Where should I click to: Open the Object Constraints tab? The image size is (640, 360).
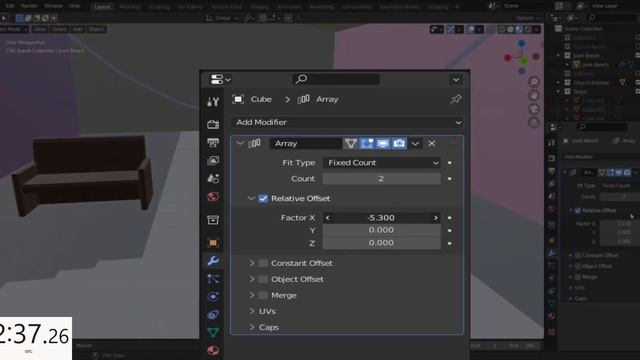click(213, 315)
